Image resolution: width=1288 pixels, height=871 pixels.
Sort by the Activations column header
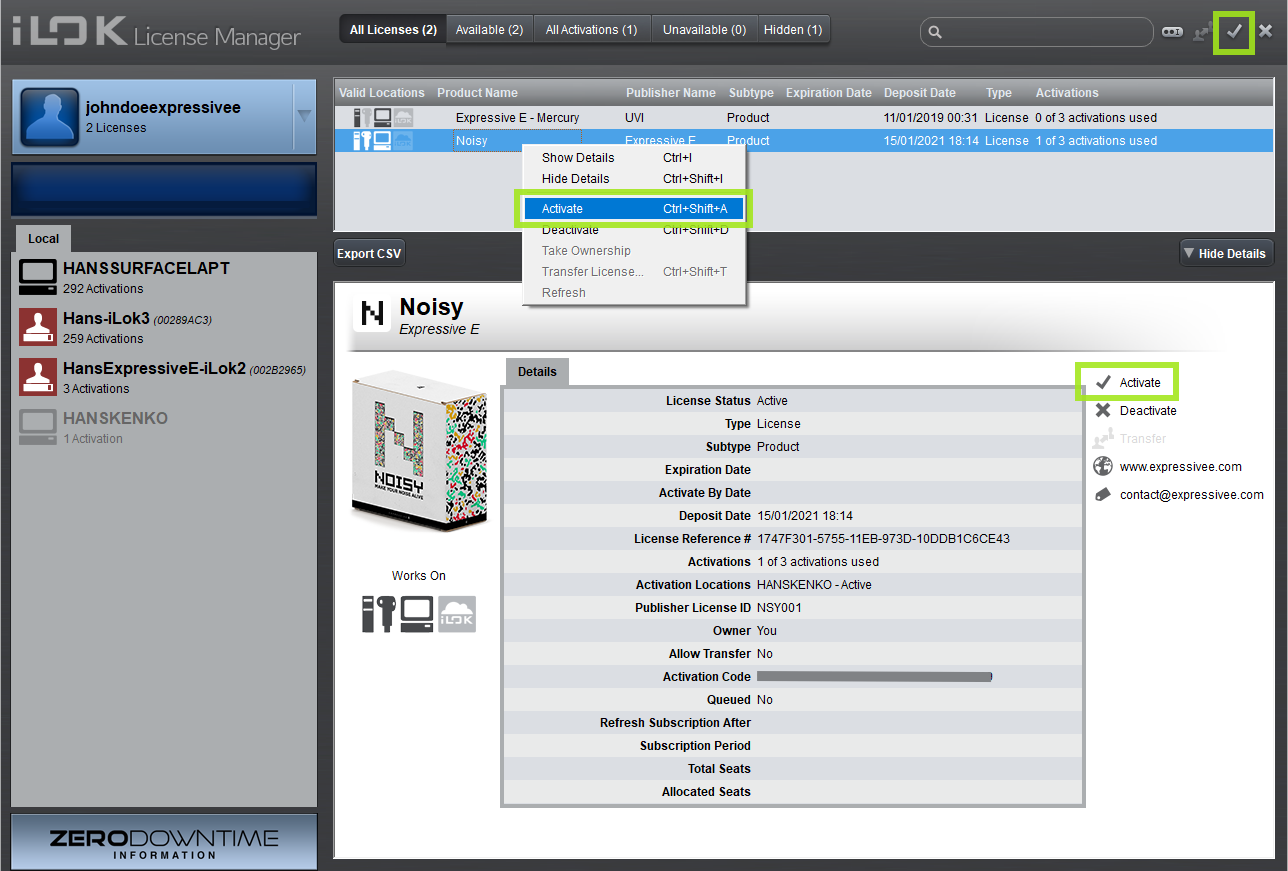[1067, 93]
